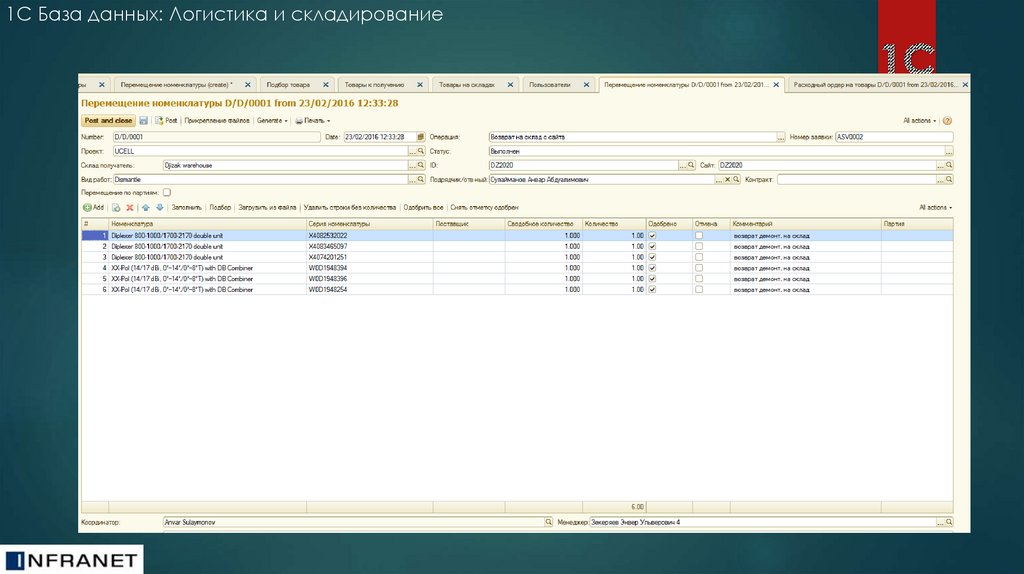Move row up with blue up arrow
The height and width of the screenshot is (574, 1024).
point(145,207)
